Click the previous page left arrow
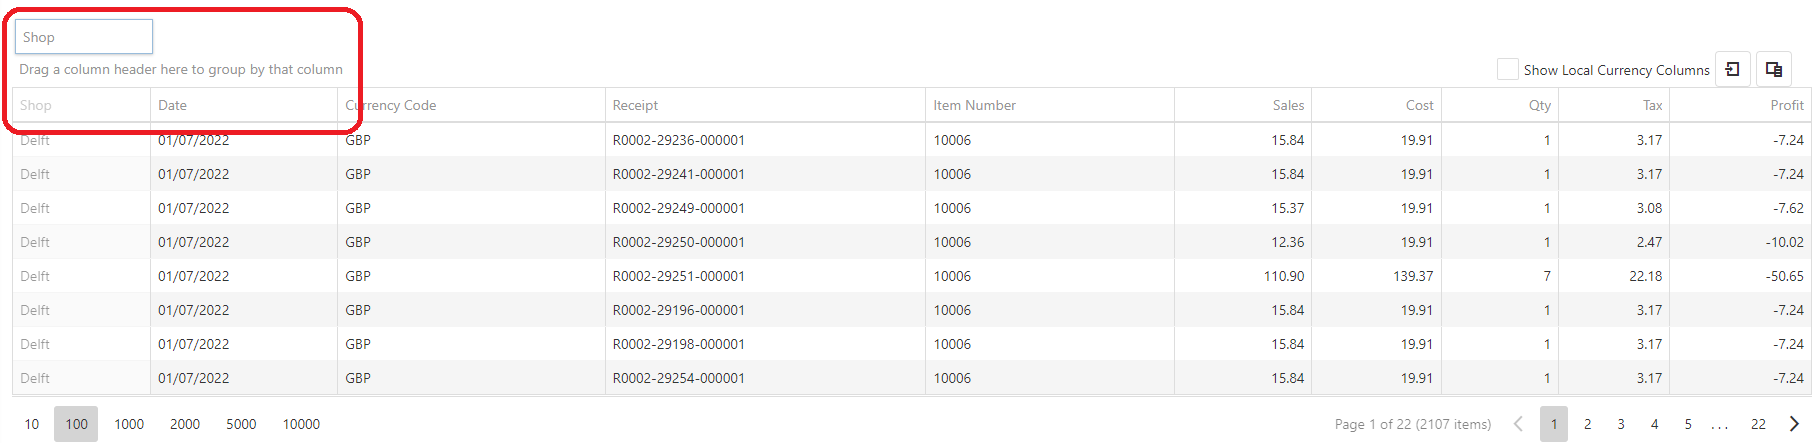This screenshot has height=443, width=1818. [1518, 424]
